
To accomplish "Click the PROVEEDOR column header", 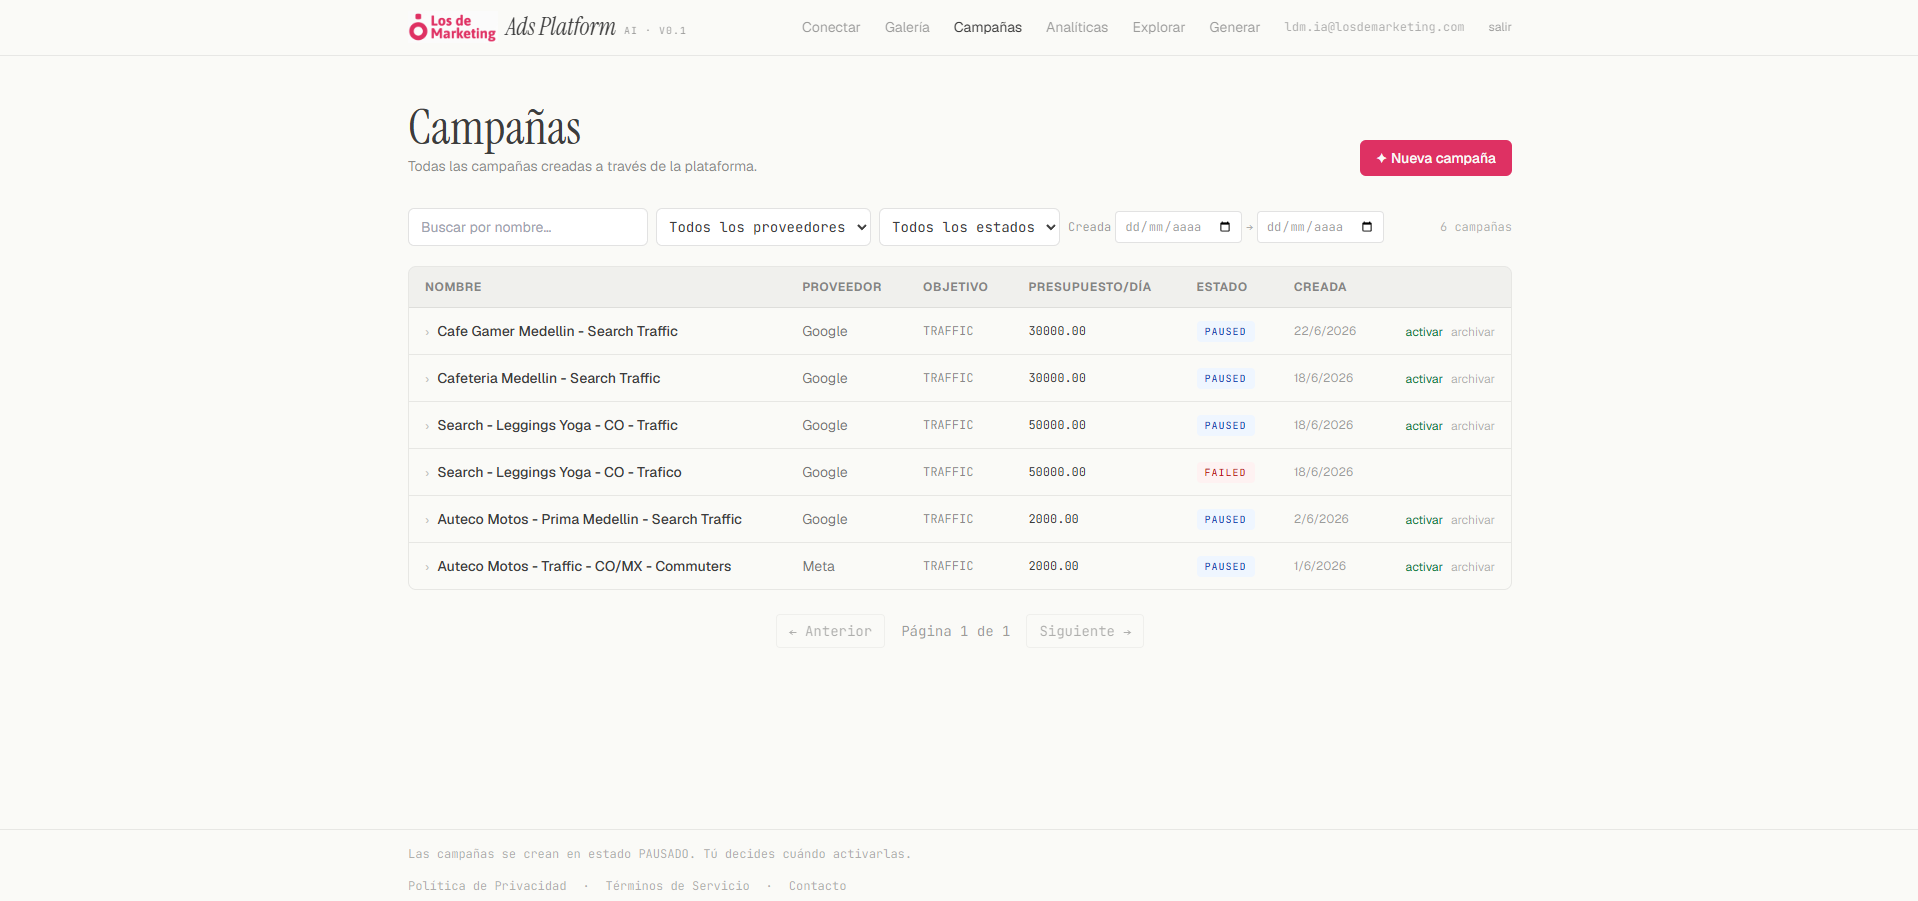I will coord(842,287).
